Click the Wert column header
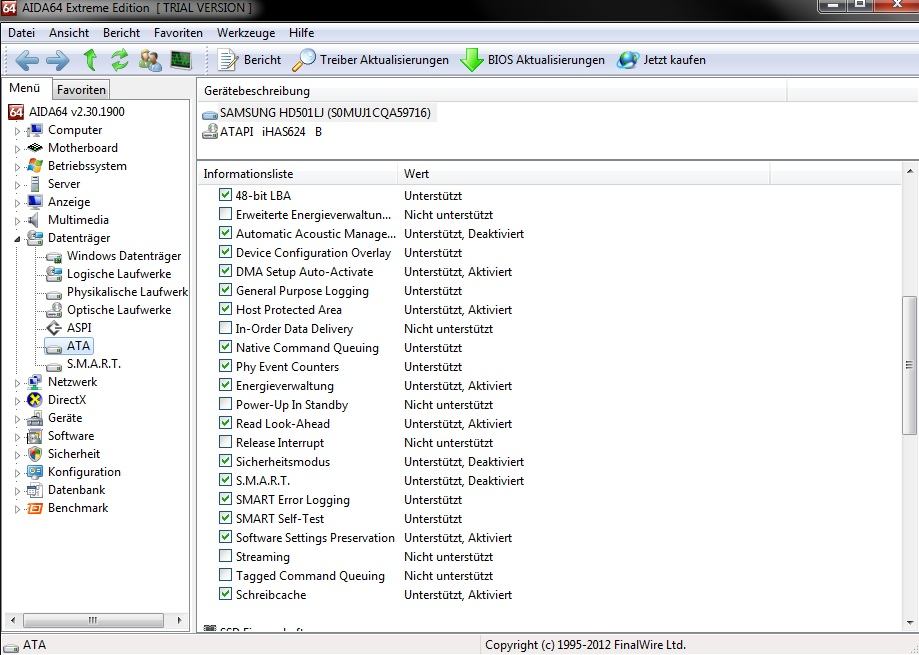This screenshot has width=919, height=655. point(584,174)
